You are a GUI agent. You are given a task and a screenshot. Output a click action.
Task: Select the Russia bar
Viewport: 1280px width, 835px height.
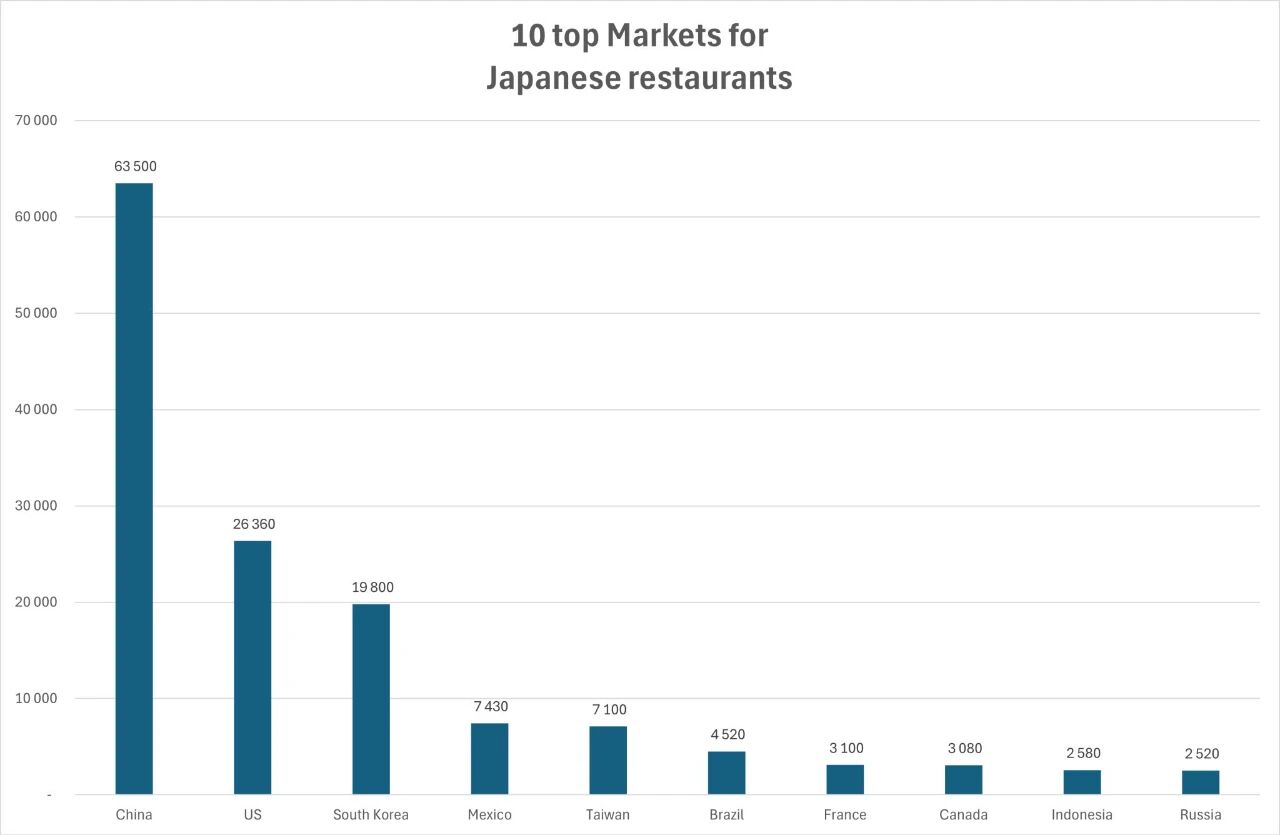tap(1200, 782)
